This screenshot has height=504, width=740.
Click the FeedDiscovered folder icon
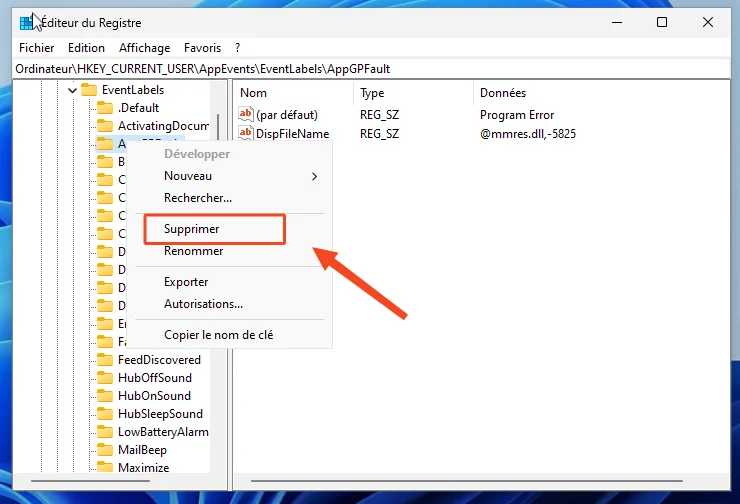click(x=105, y=360)
